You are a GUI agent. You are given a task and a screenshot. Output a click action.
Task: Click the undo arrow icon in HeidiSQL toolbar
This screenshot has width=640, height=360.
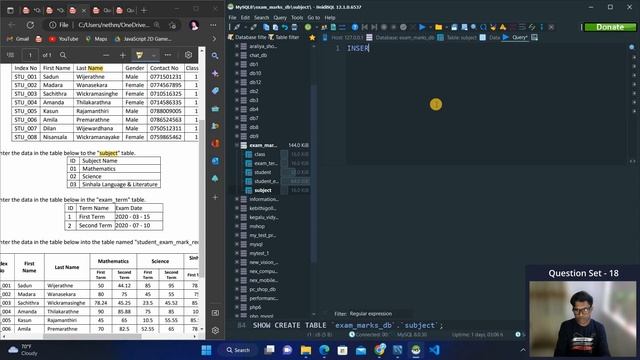[285, 27]
